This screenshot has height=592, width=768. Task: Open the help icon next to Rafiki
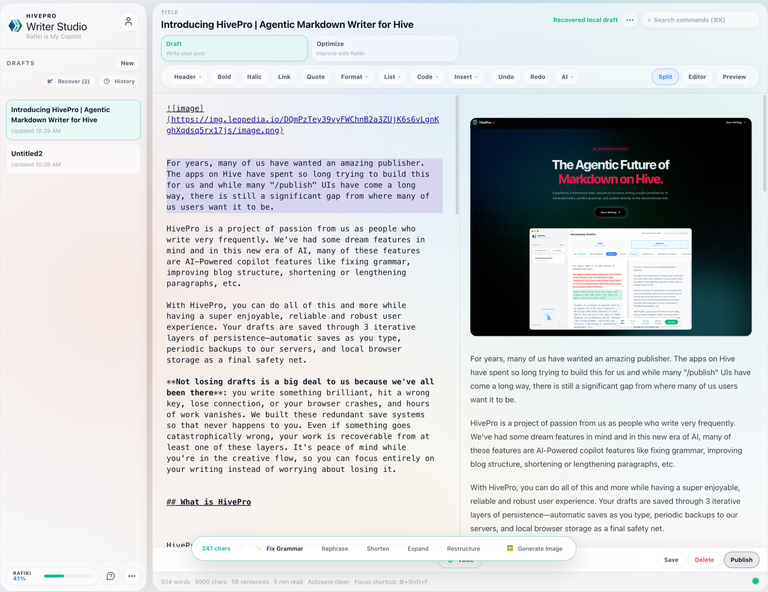(x=111, y=576)
